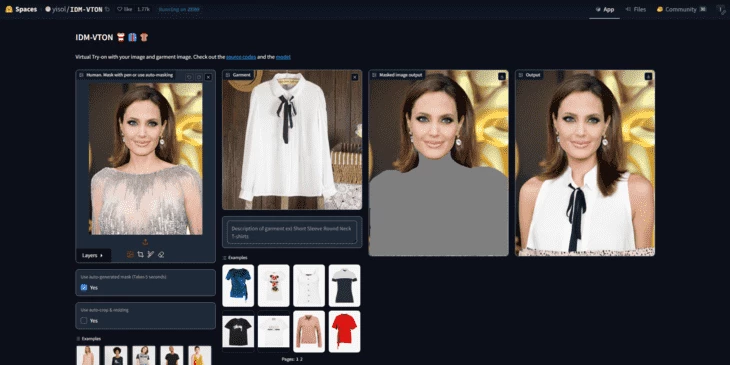Viewport: 730px width, 365px height.
Task: Click the upload icon below the human photo
Action: (x=145, y=242)
